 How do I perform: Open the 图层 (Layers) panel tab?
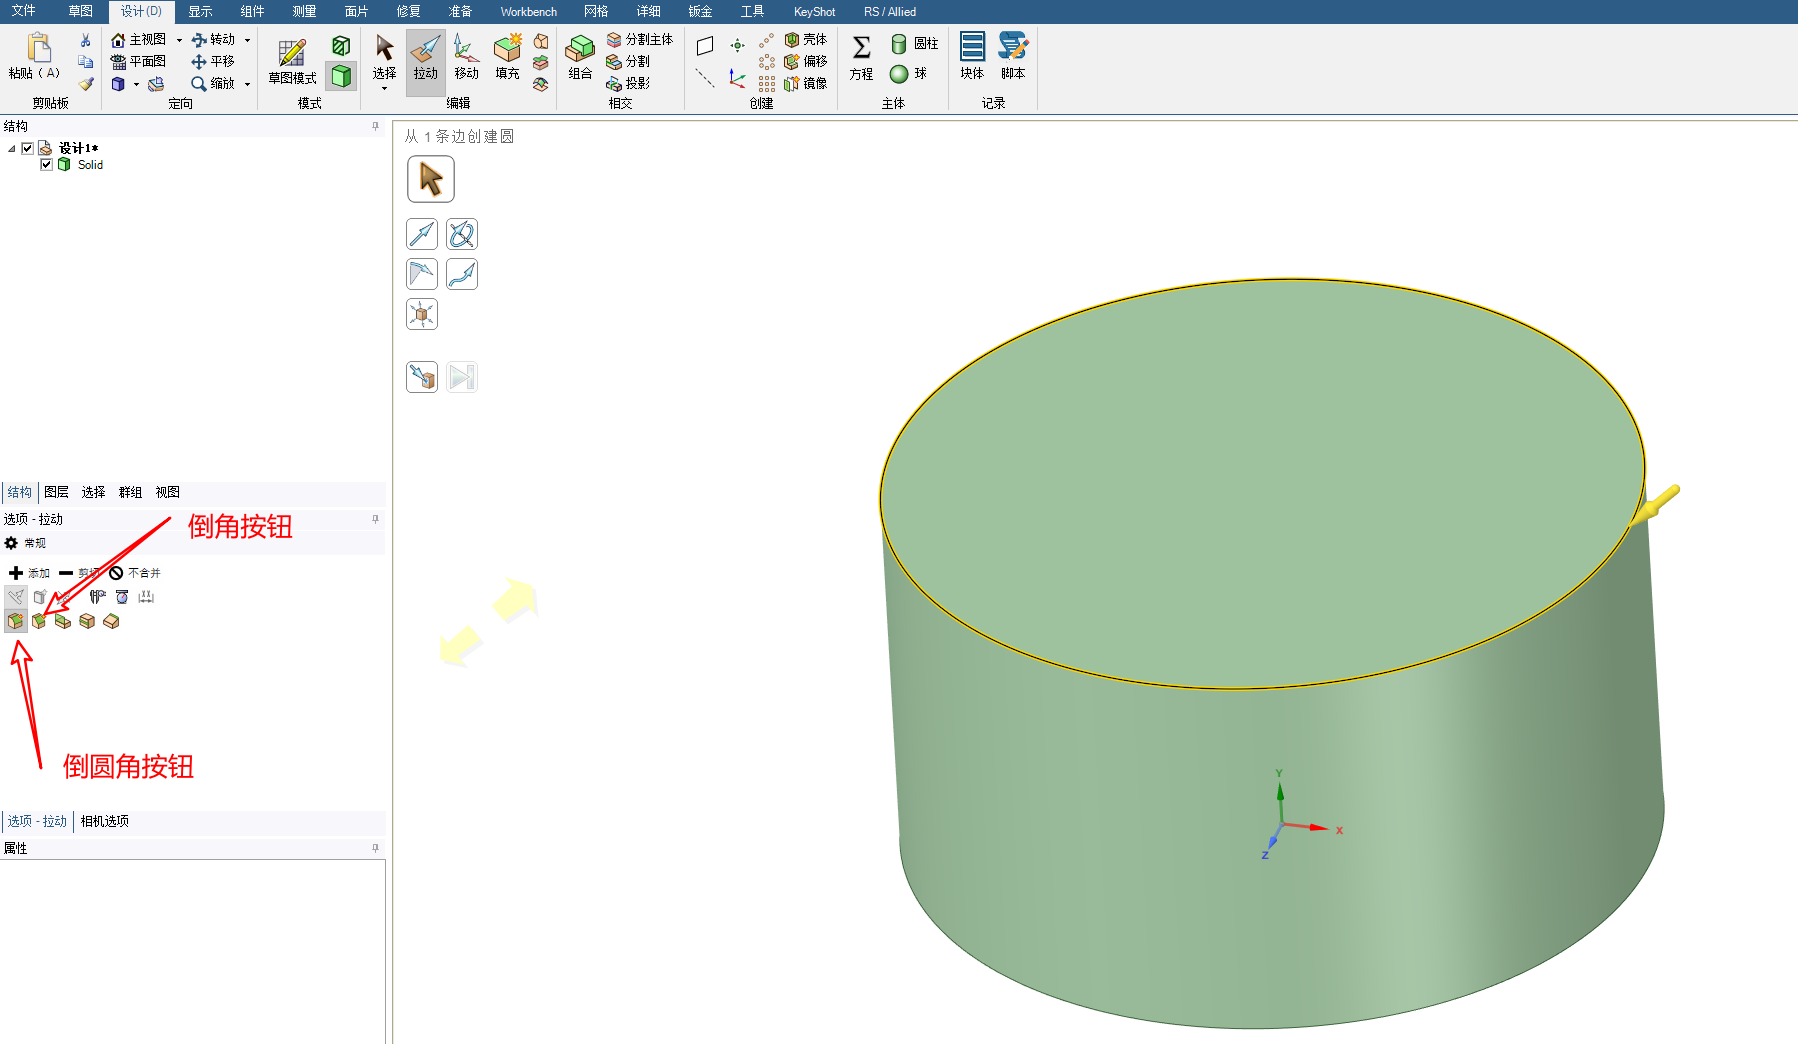tap(56, 492)
